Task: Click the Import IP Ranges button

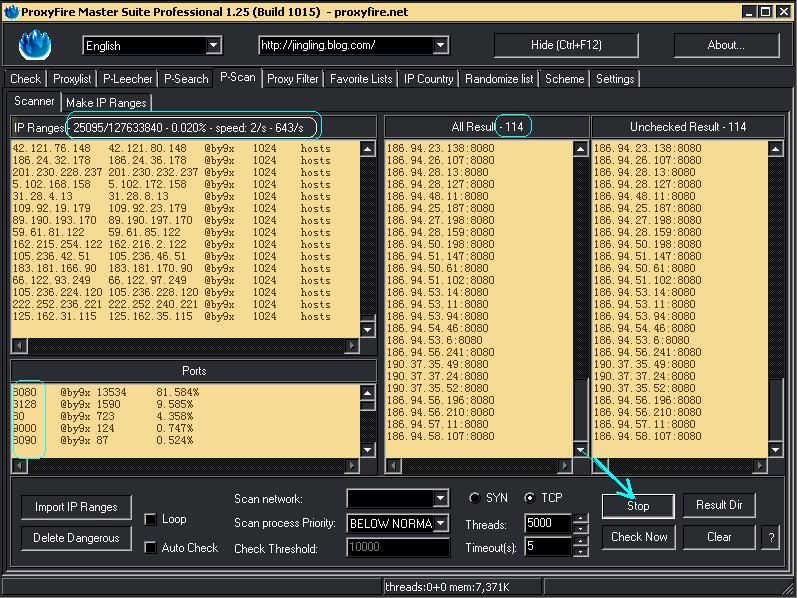Action: click(x=76, y=507)
